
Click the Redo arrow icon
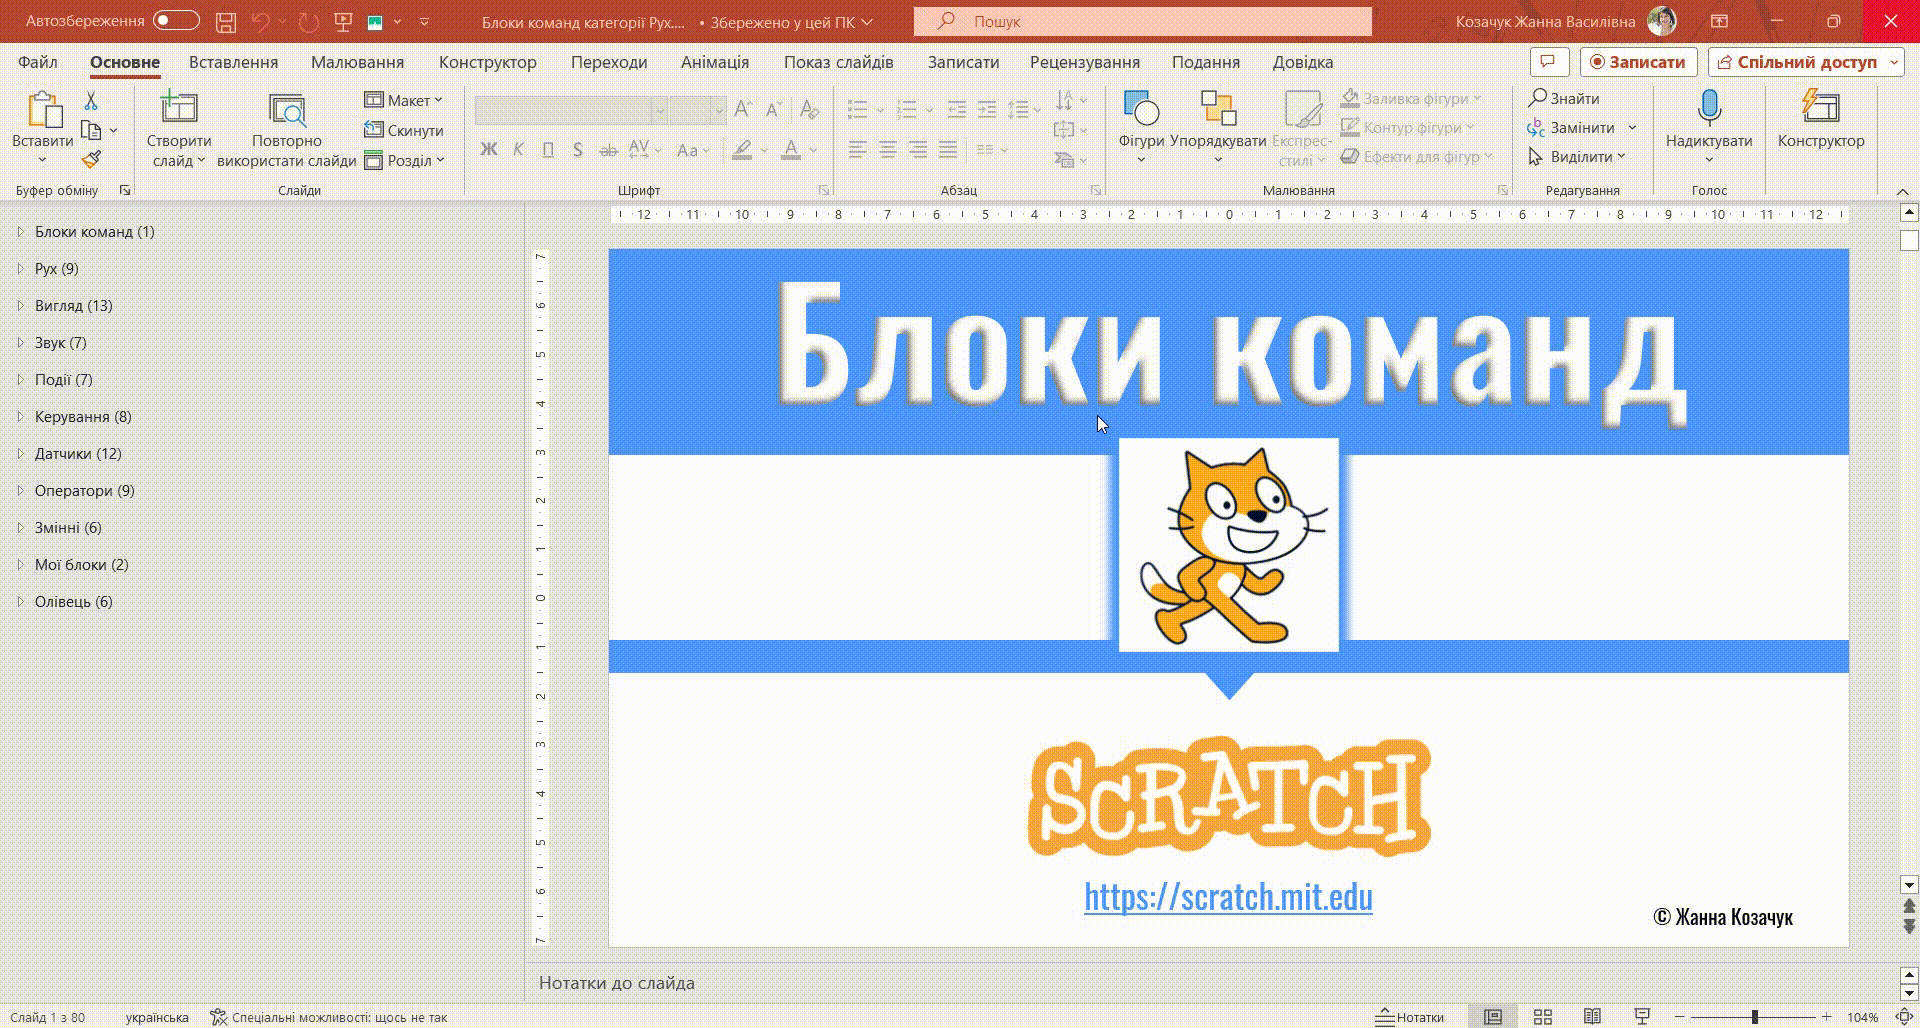[x=308, y=21]
